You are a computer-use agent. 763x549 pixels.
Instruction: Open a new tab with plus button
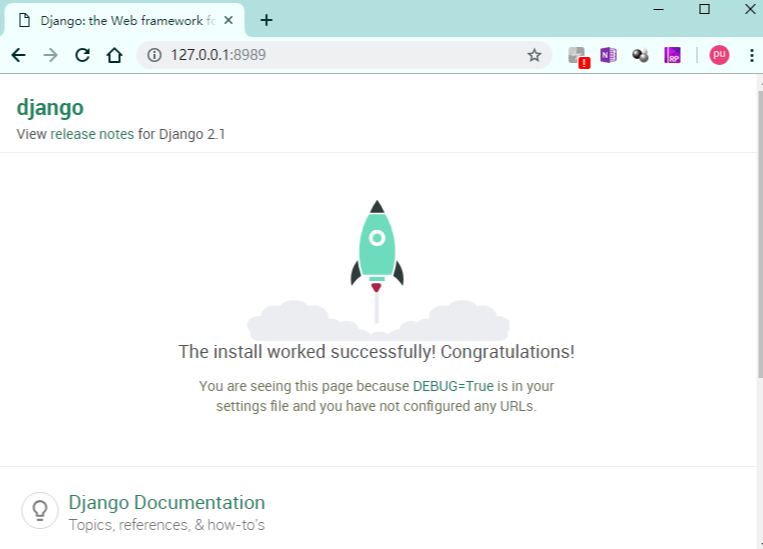coord(266,20)
